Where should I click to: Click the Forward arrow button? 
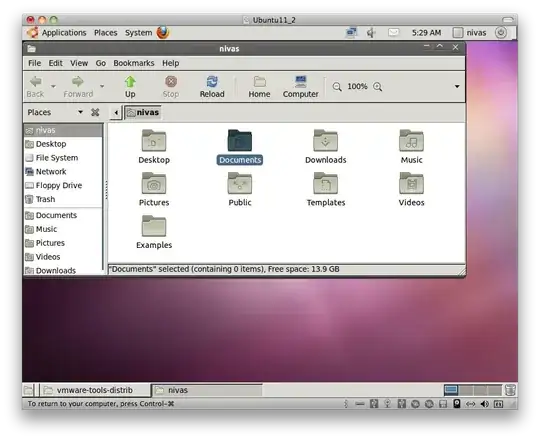[78, 87]
